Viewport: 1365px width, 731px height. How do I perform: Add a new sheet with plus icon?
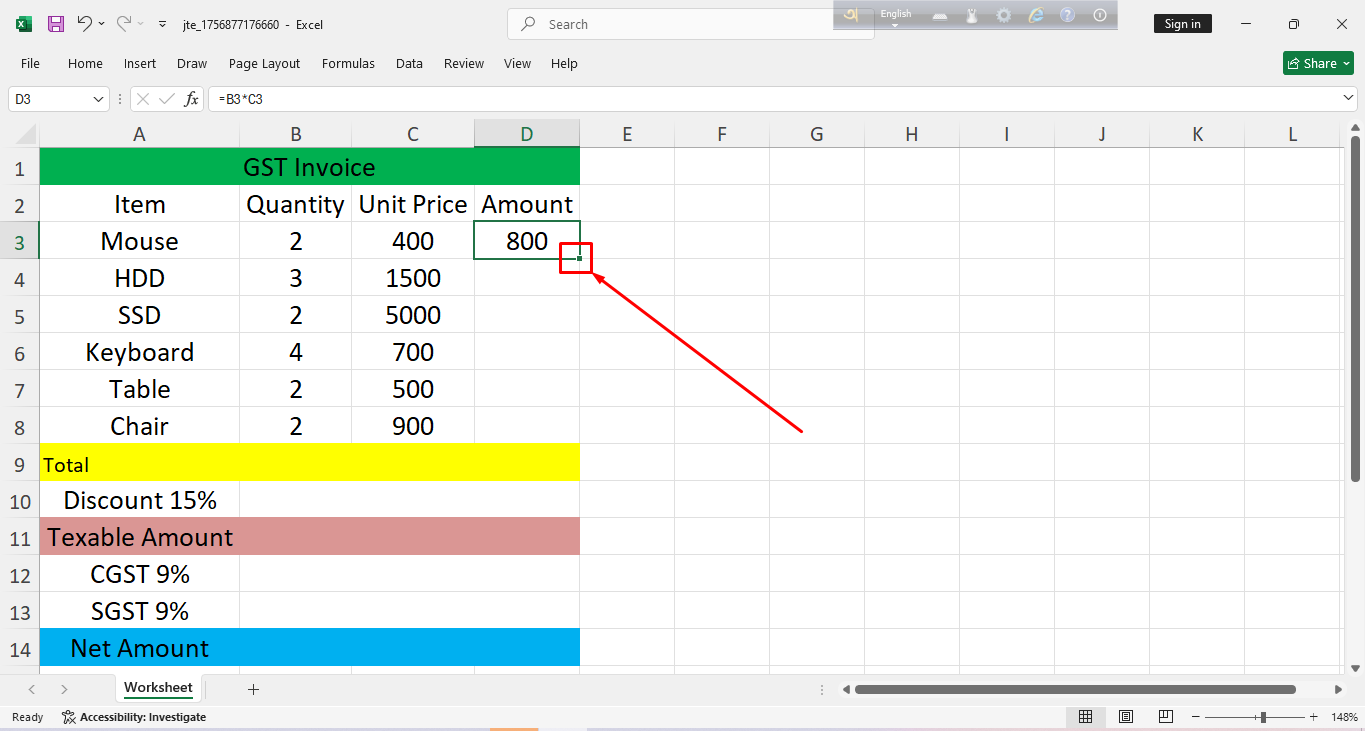[253, 689]
